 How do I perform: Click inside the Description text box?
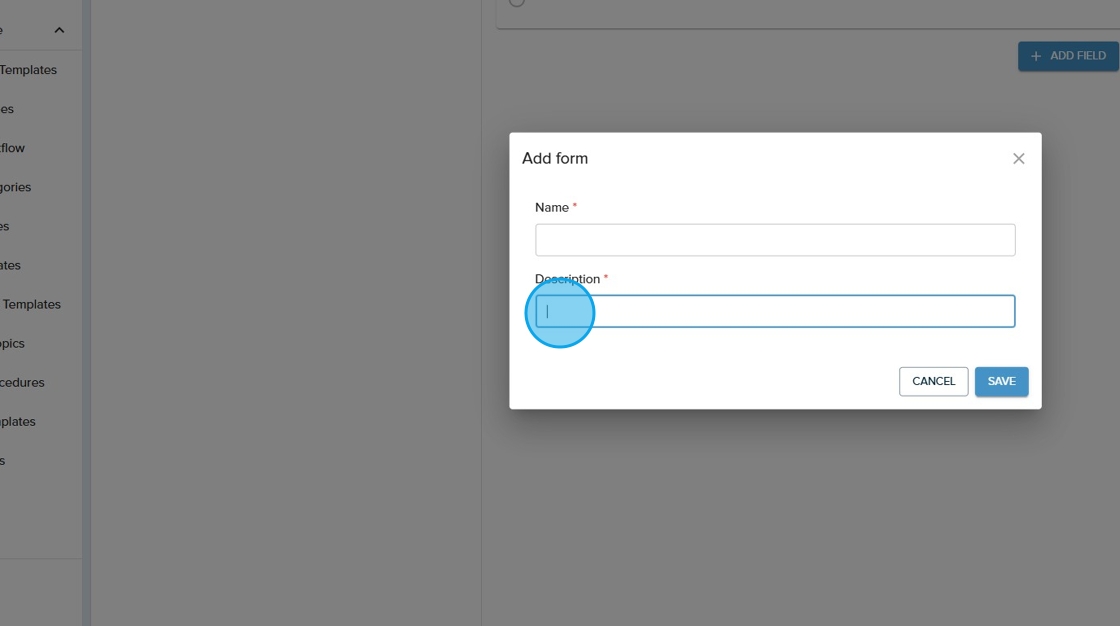(x=775, y=311)
